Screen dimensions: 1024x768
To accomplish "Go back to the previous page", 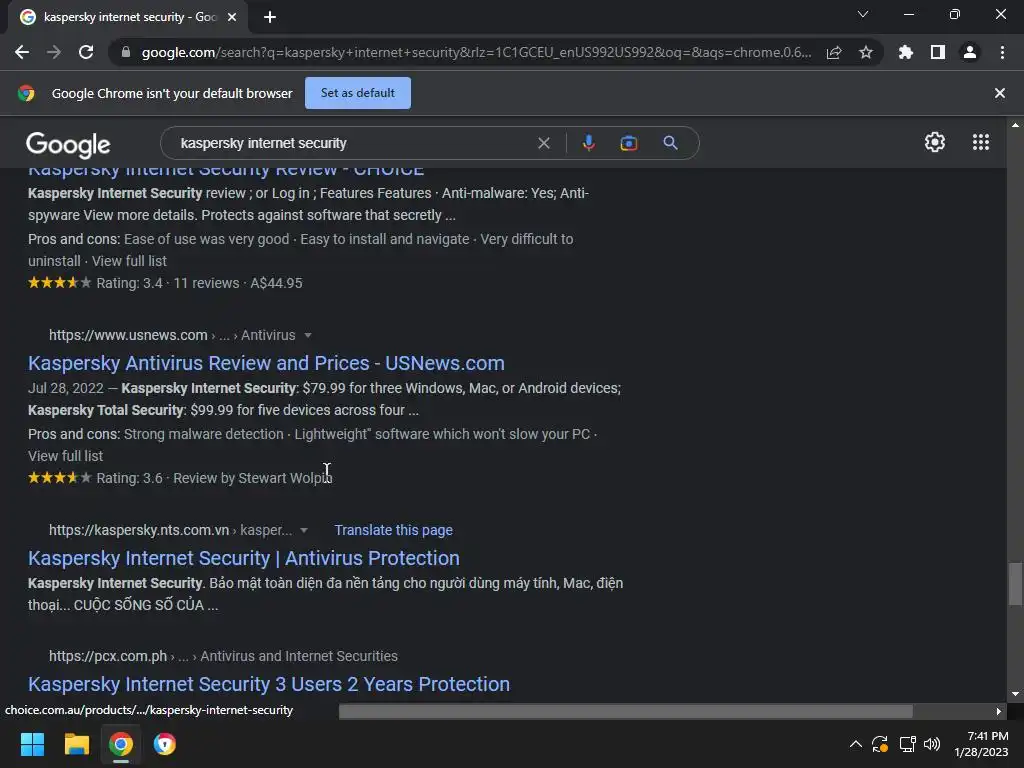I will (x=22, y=52).
